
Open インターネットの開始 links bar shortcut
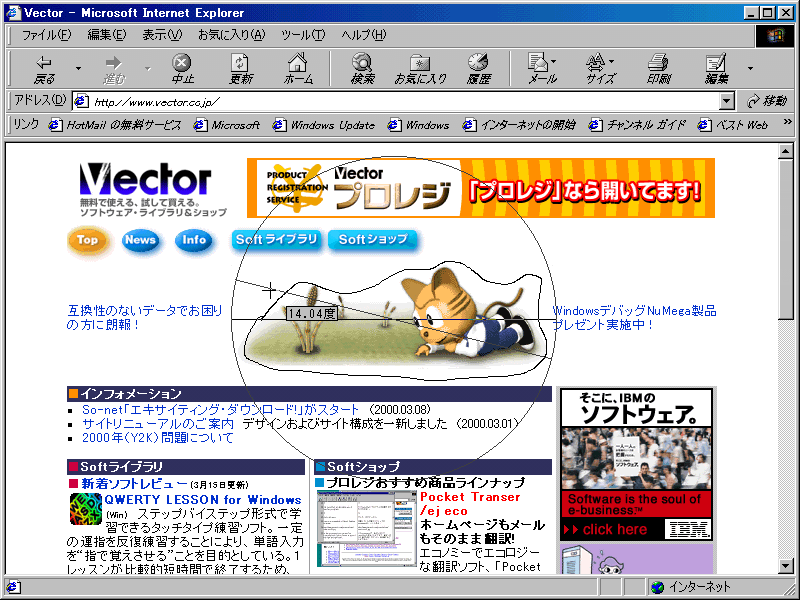pyautogui.click(x=519, y=125)
